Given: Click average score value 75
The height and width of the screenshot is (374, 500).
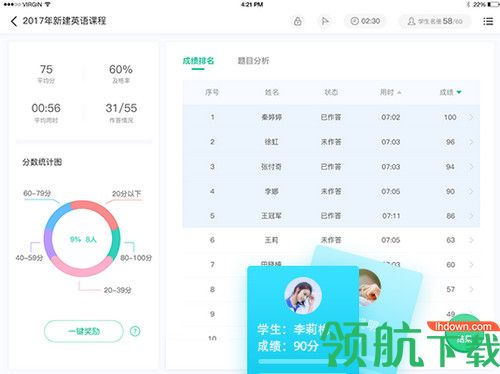Looking at the screenshot, I should (46, 69).
